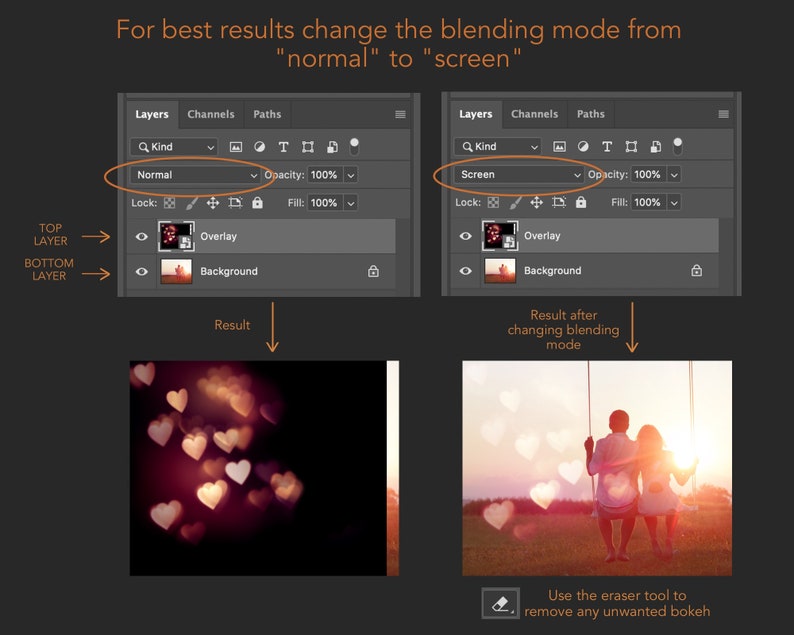Lock image pixels brush icon in left panel

[191, 203]
